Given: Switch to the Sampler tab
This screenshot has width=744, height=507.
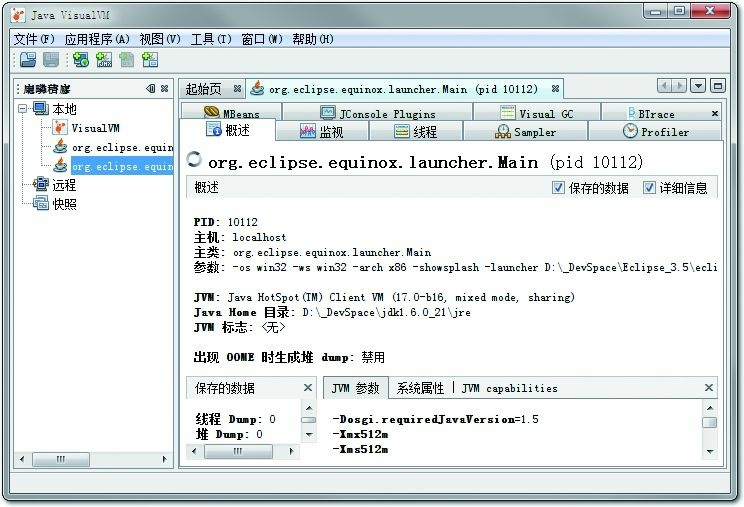Looking at the screenshot, I should pos(525,131).
